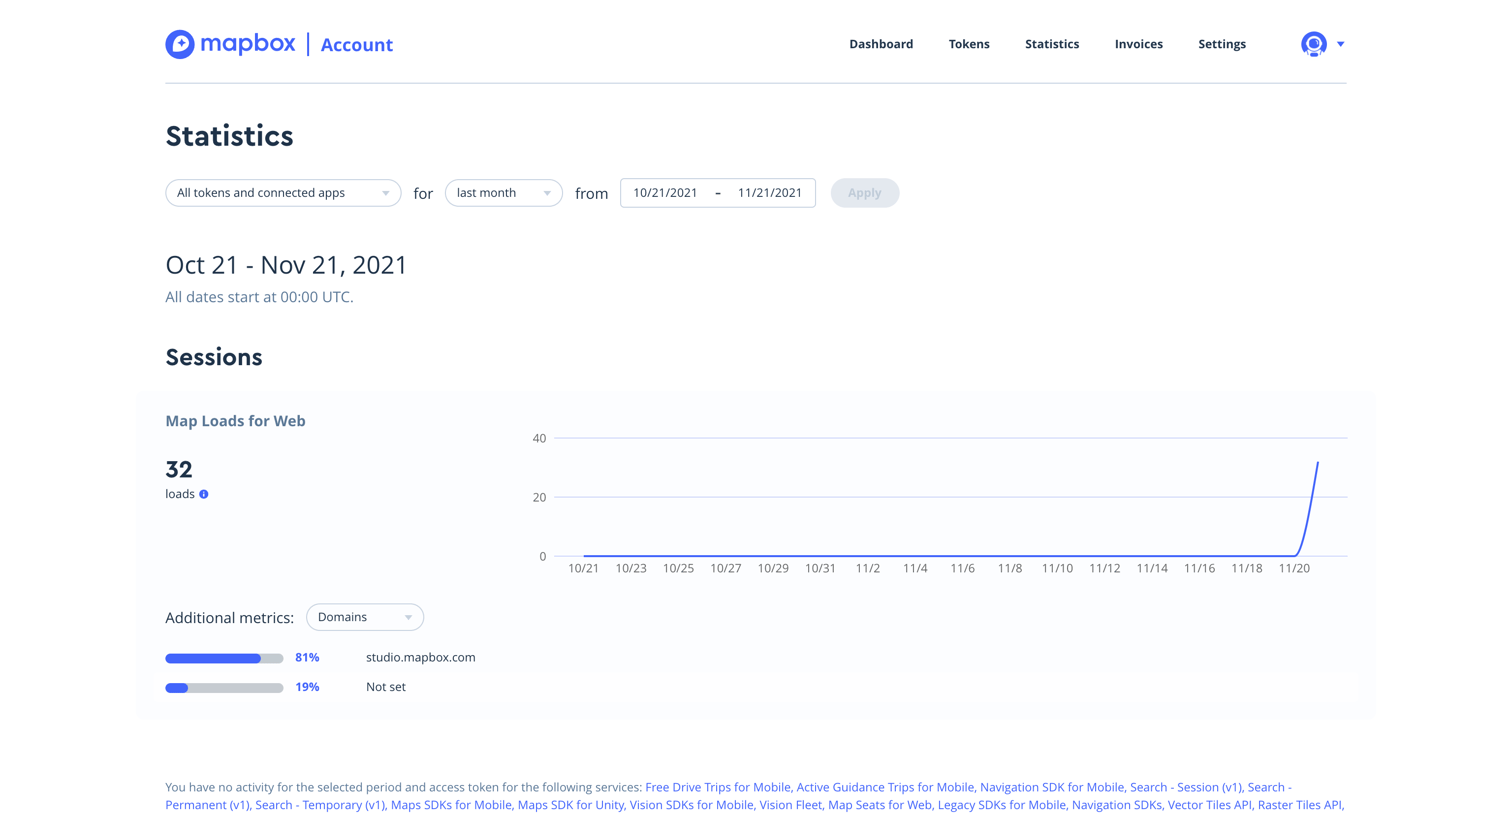1512x814 pixels.
Task: Click the Mapbox logo icon
Action: [x=180, y=44]
